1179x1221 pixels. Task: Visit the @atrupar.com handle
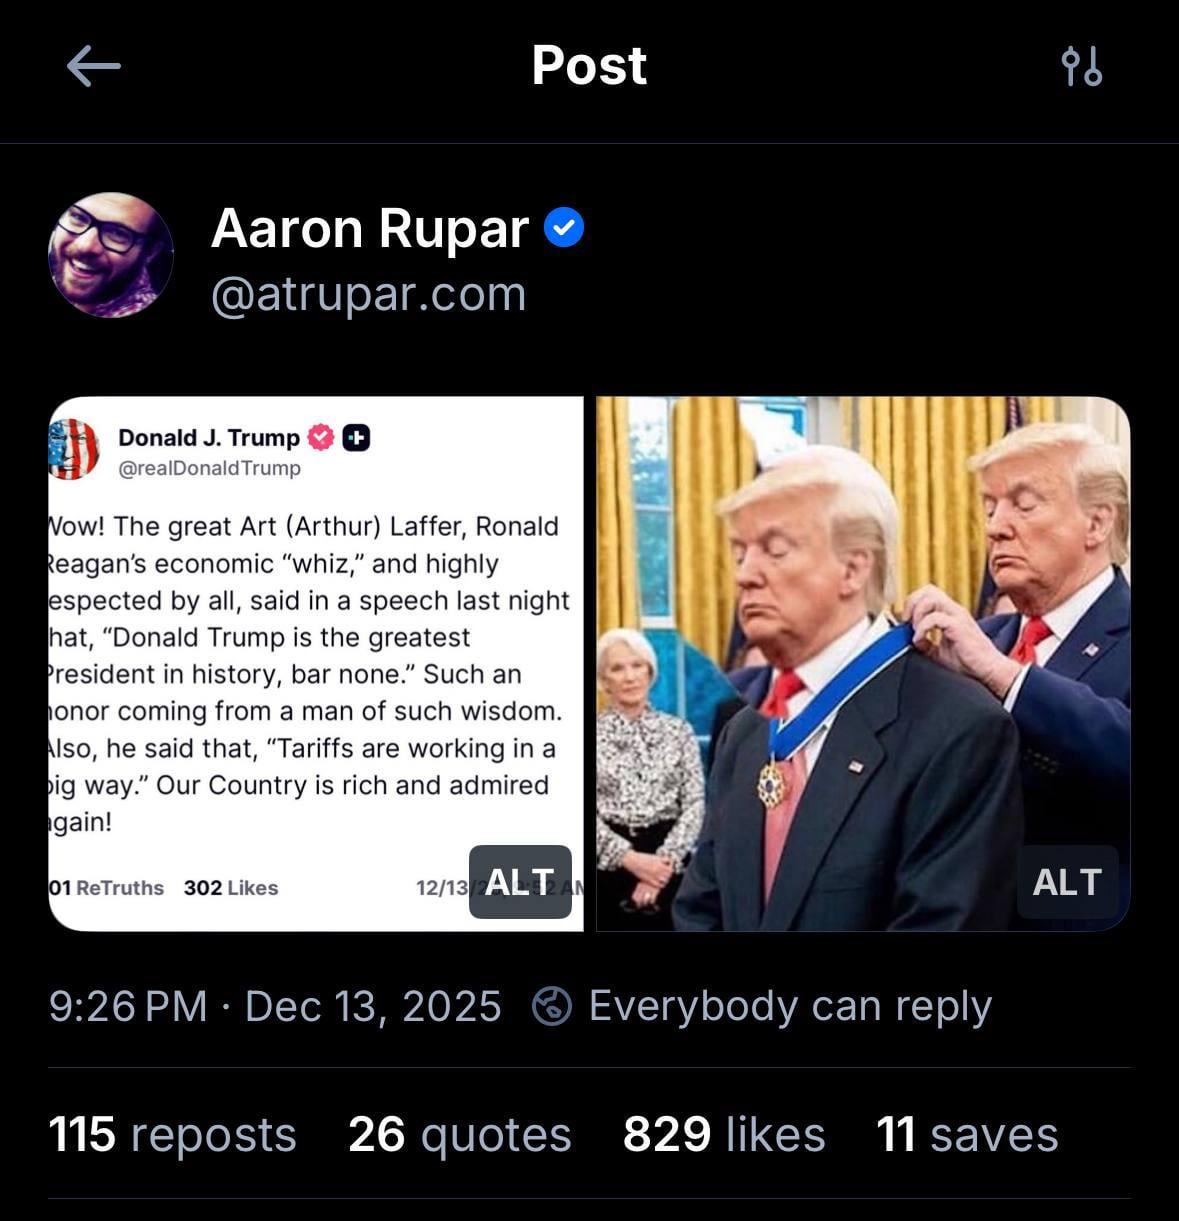(368, 294)
